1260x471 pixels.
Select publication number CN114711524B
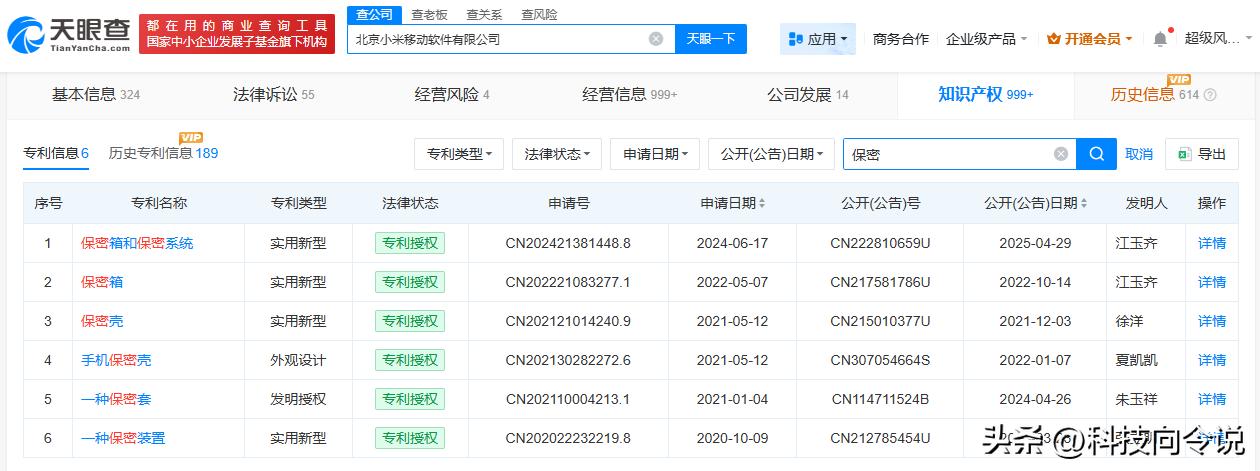pos(880,399)
